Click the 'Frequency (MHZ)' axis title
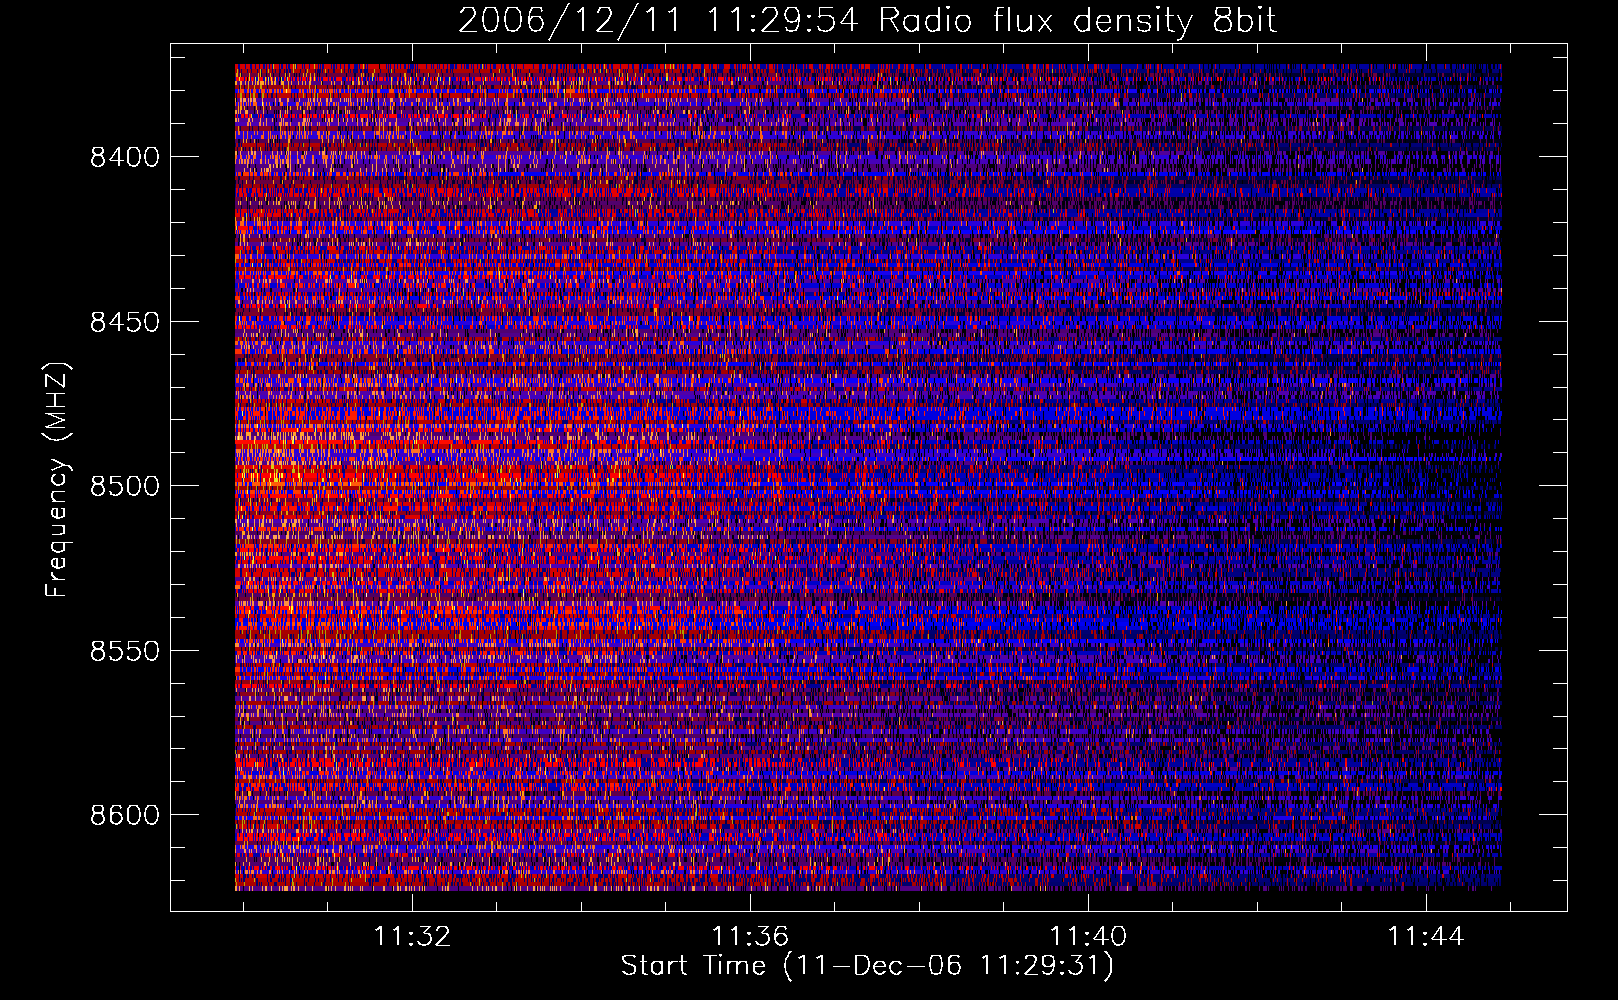 [58, 480]
